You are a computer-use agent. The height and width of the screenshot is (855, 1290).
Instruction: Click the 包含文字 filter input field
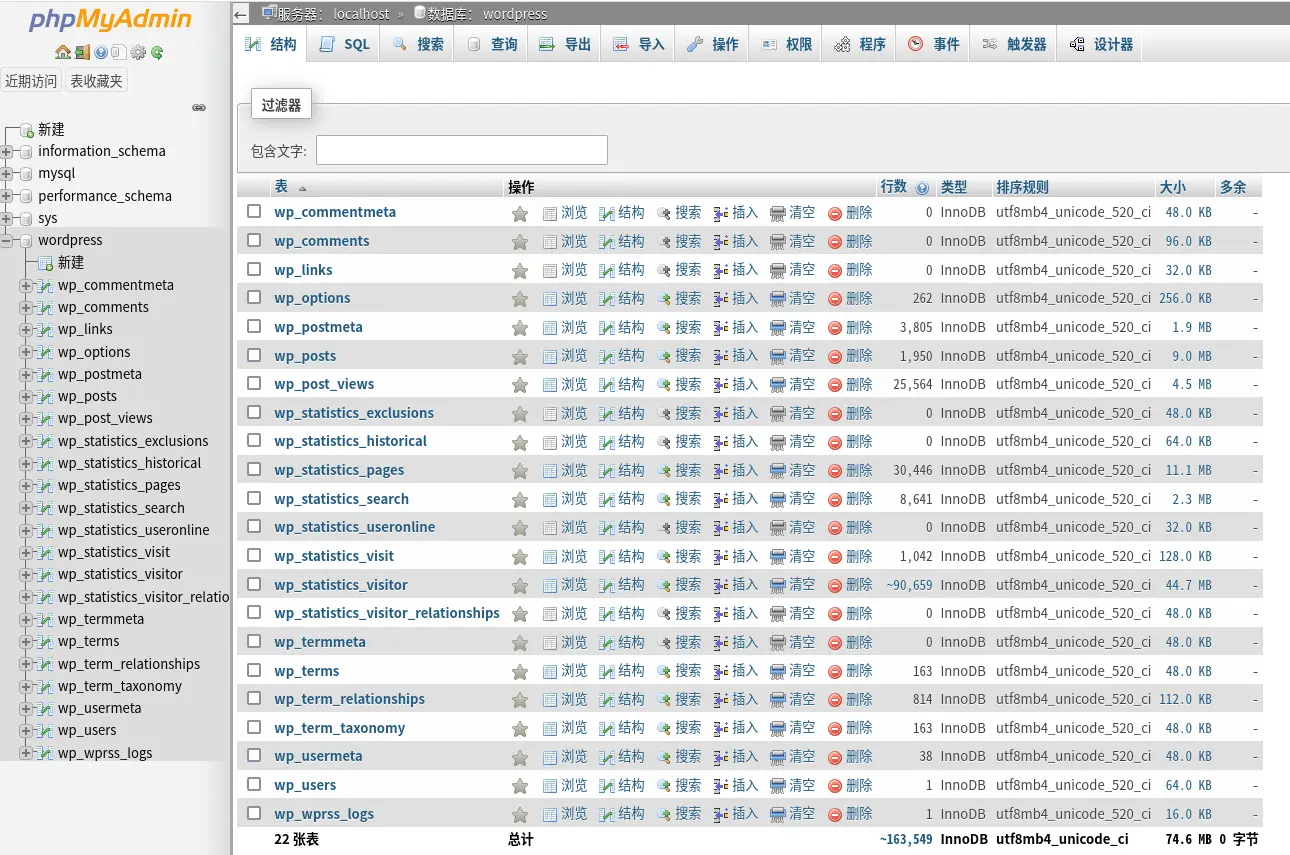462,150
